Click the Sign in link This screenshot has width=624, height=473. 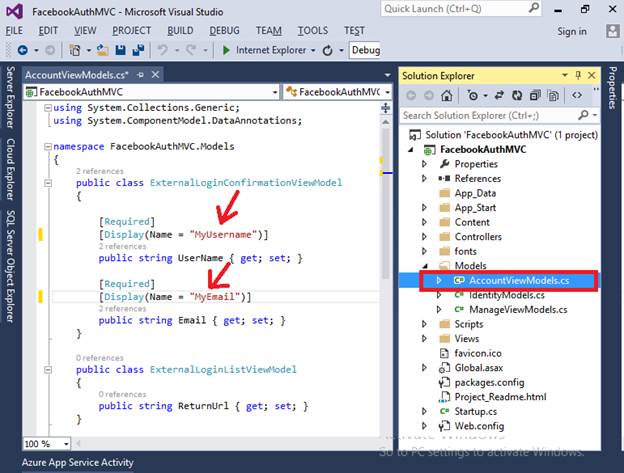(572, 31)
